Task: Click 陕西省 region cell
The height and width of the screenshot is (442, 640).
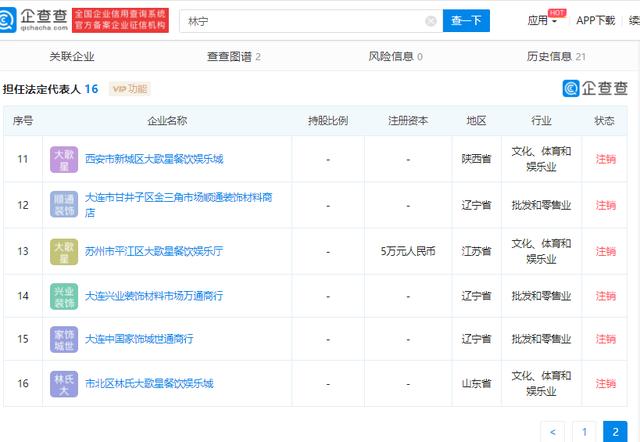Action: (476, 159)
